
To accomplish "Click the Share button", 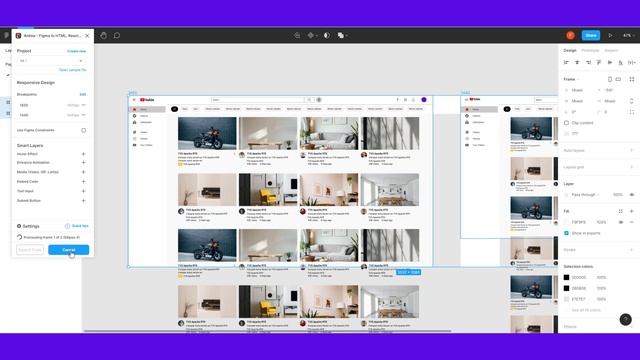I will pos(591,36).
